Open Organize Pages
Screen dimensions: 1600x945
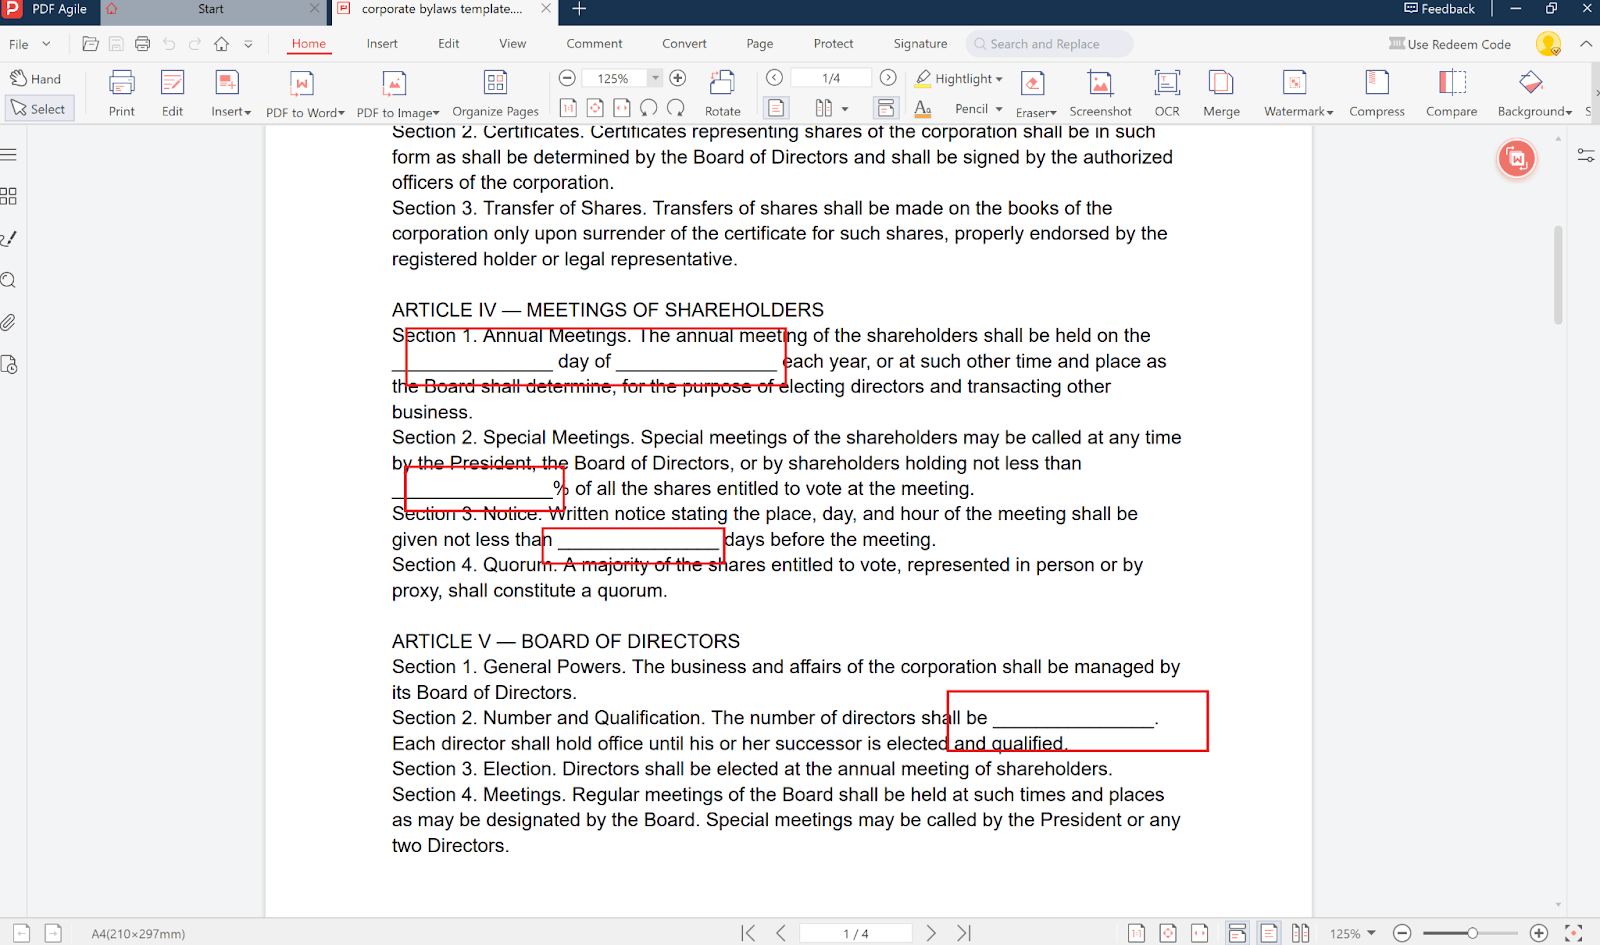495,83
